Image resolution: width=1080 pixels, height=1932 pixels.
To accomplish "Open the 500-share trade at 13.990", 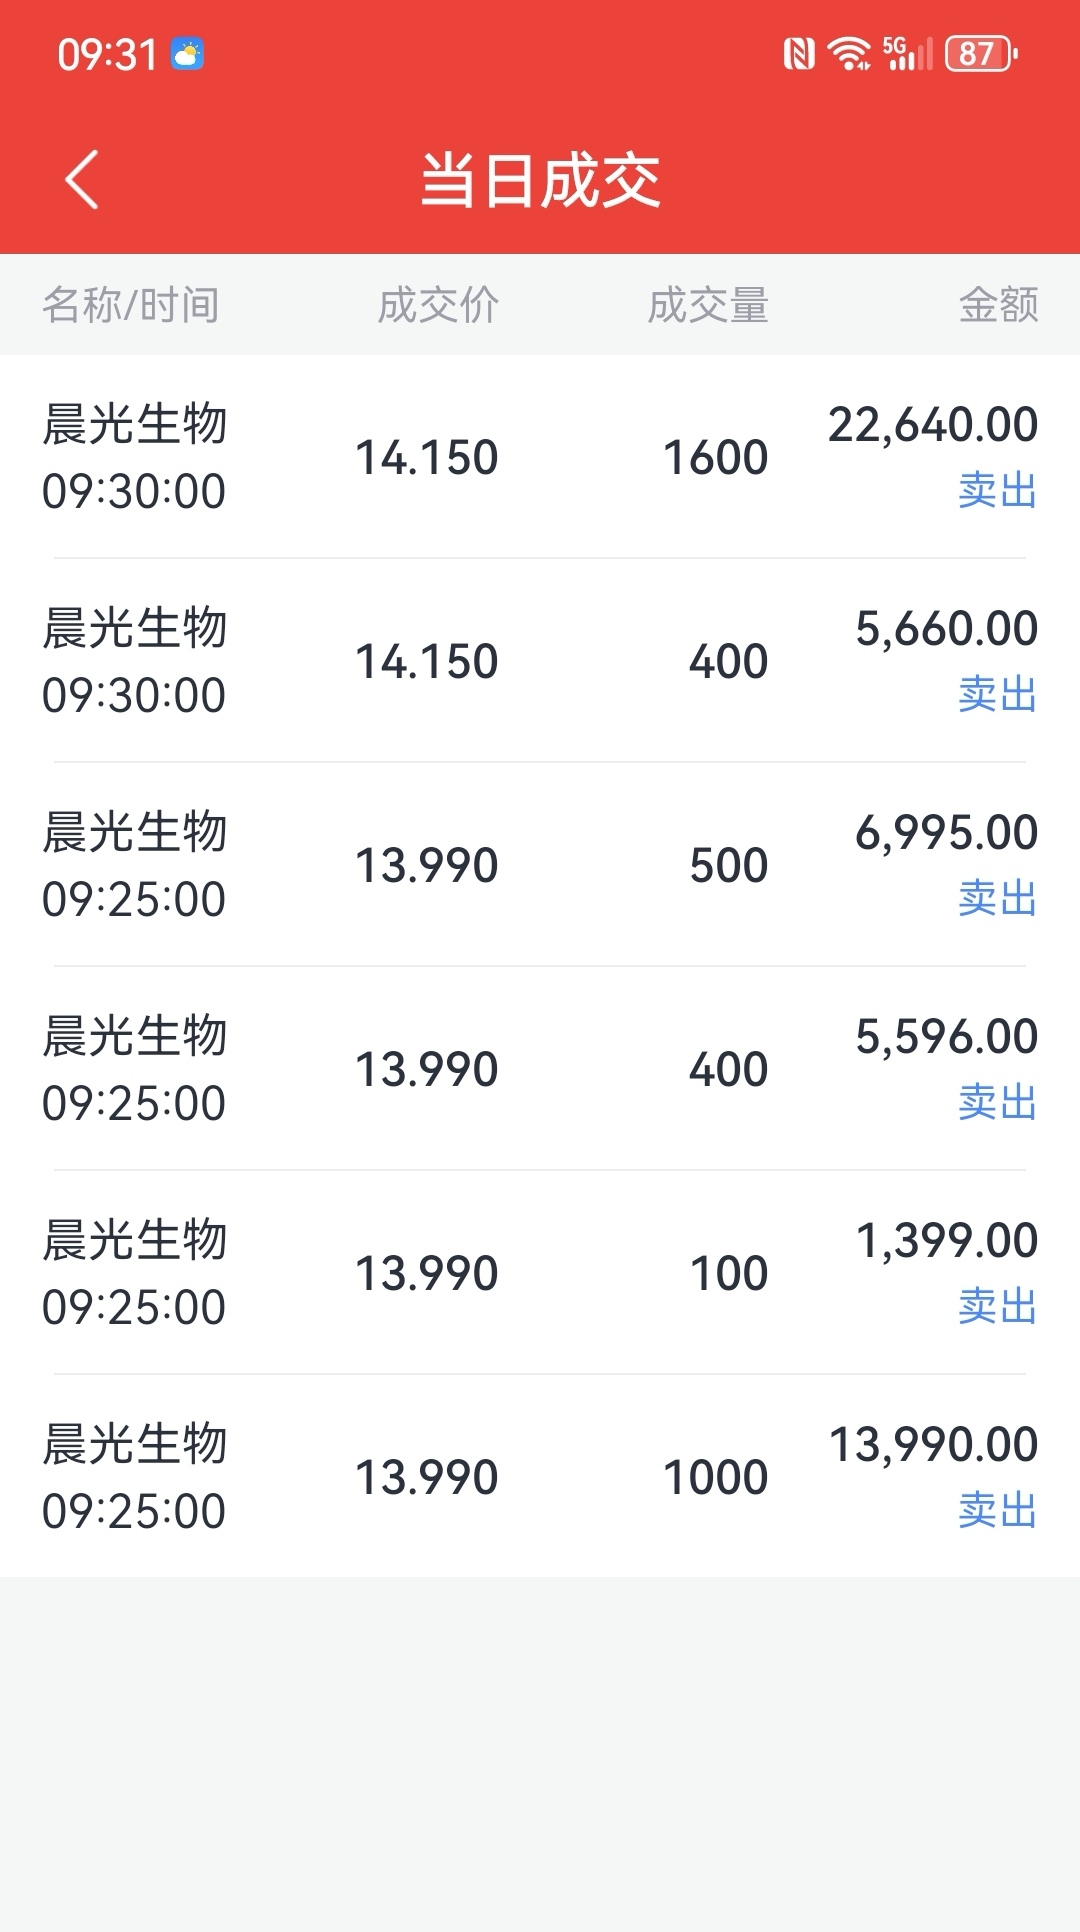I will [x=540, y=865].
